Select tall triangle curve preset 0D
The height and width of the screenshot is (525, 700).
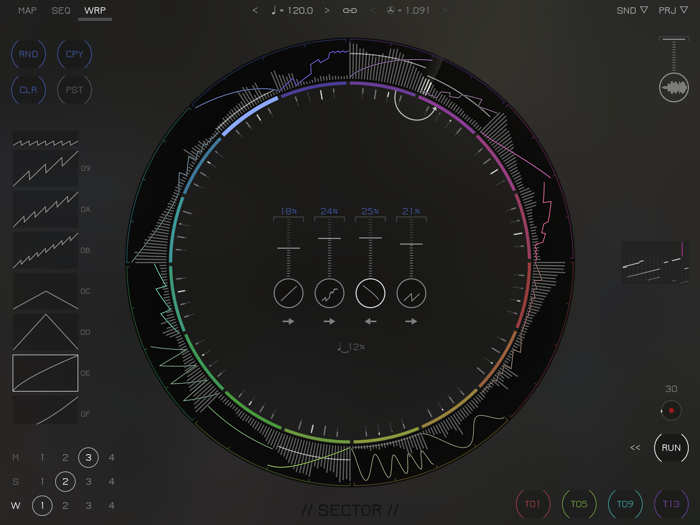(x=46, y=332)
